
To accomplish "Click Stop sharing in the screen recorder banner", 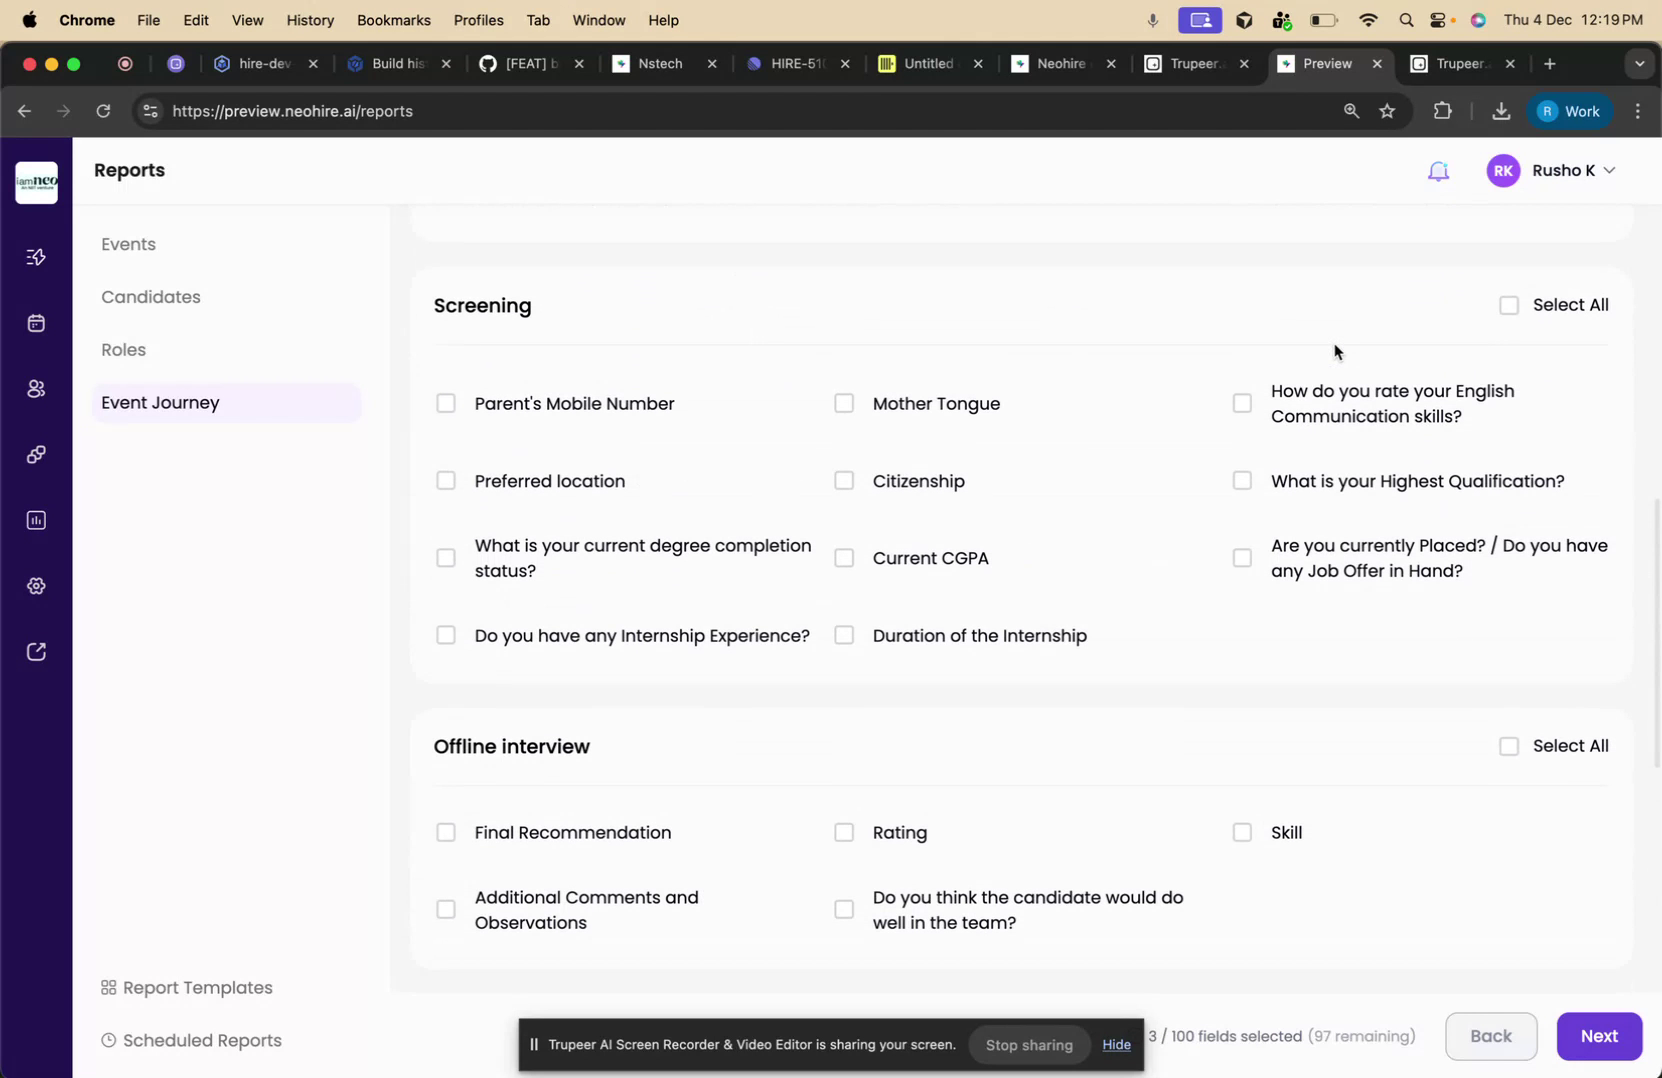I will (1029, 1044).
